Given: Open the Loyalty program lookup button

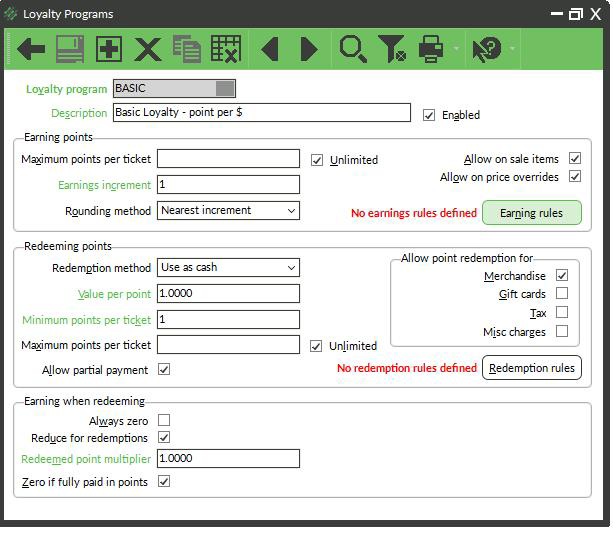Looking at the screenshot, I should (225, 88).
